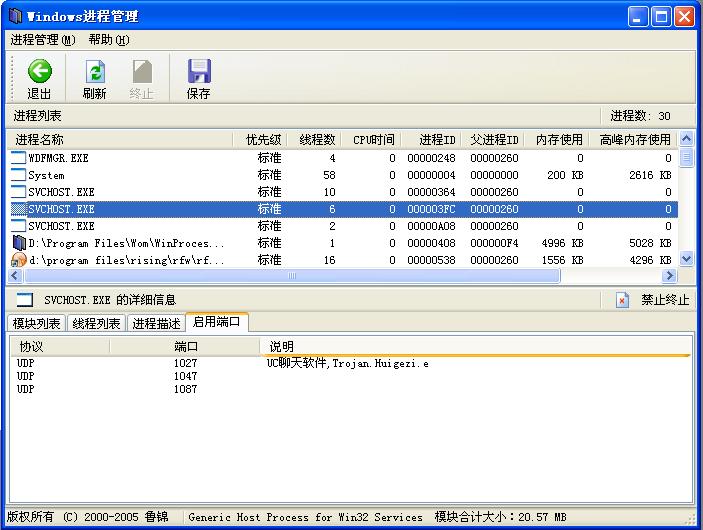Switch to the 线程列表 tab
703x530 pixels.
tap(96, 323)
